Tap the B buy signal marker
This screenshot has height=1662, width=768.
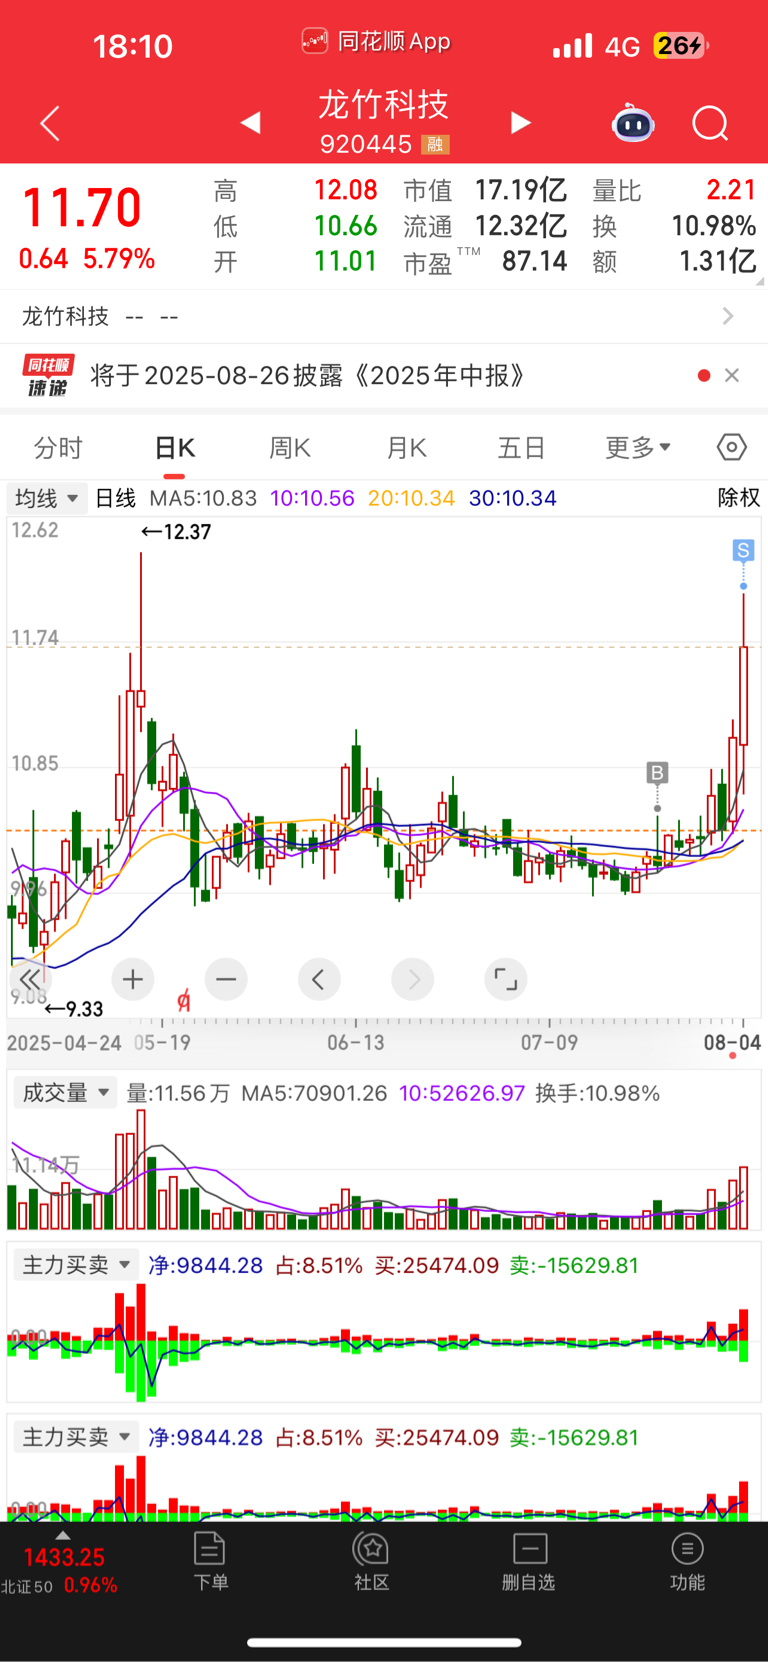coord(657,772)
